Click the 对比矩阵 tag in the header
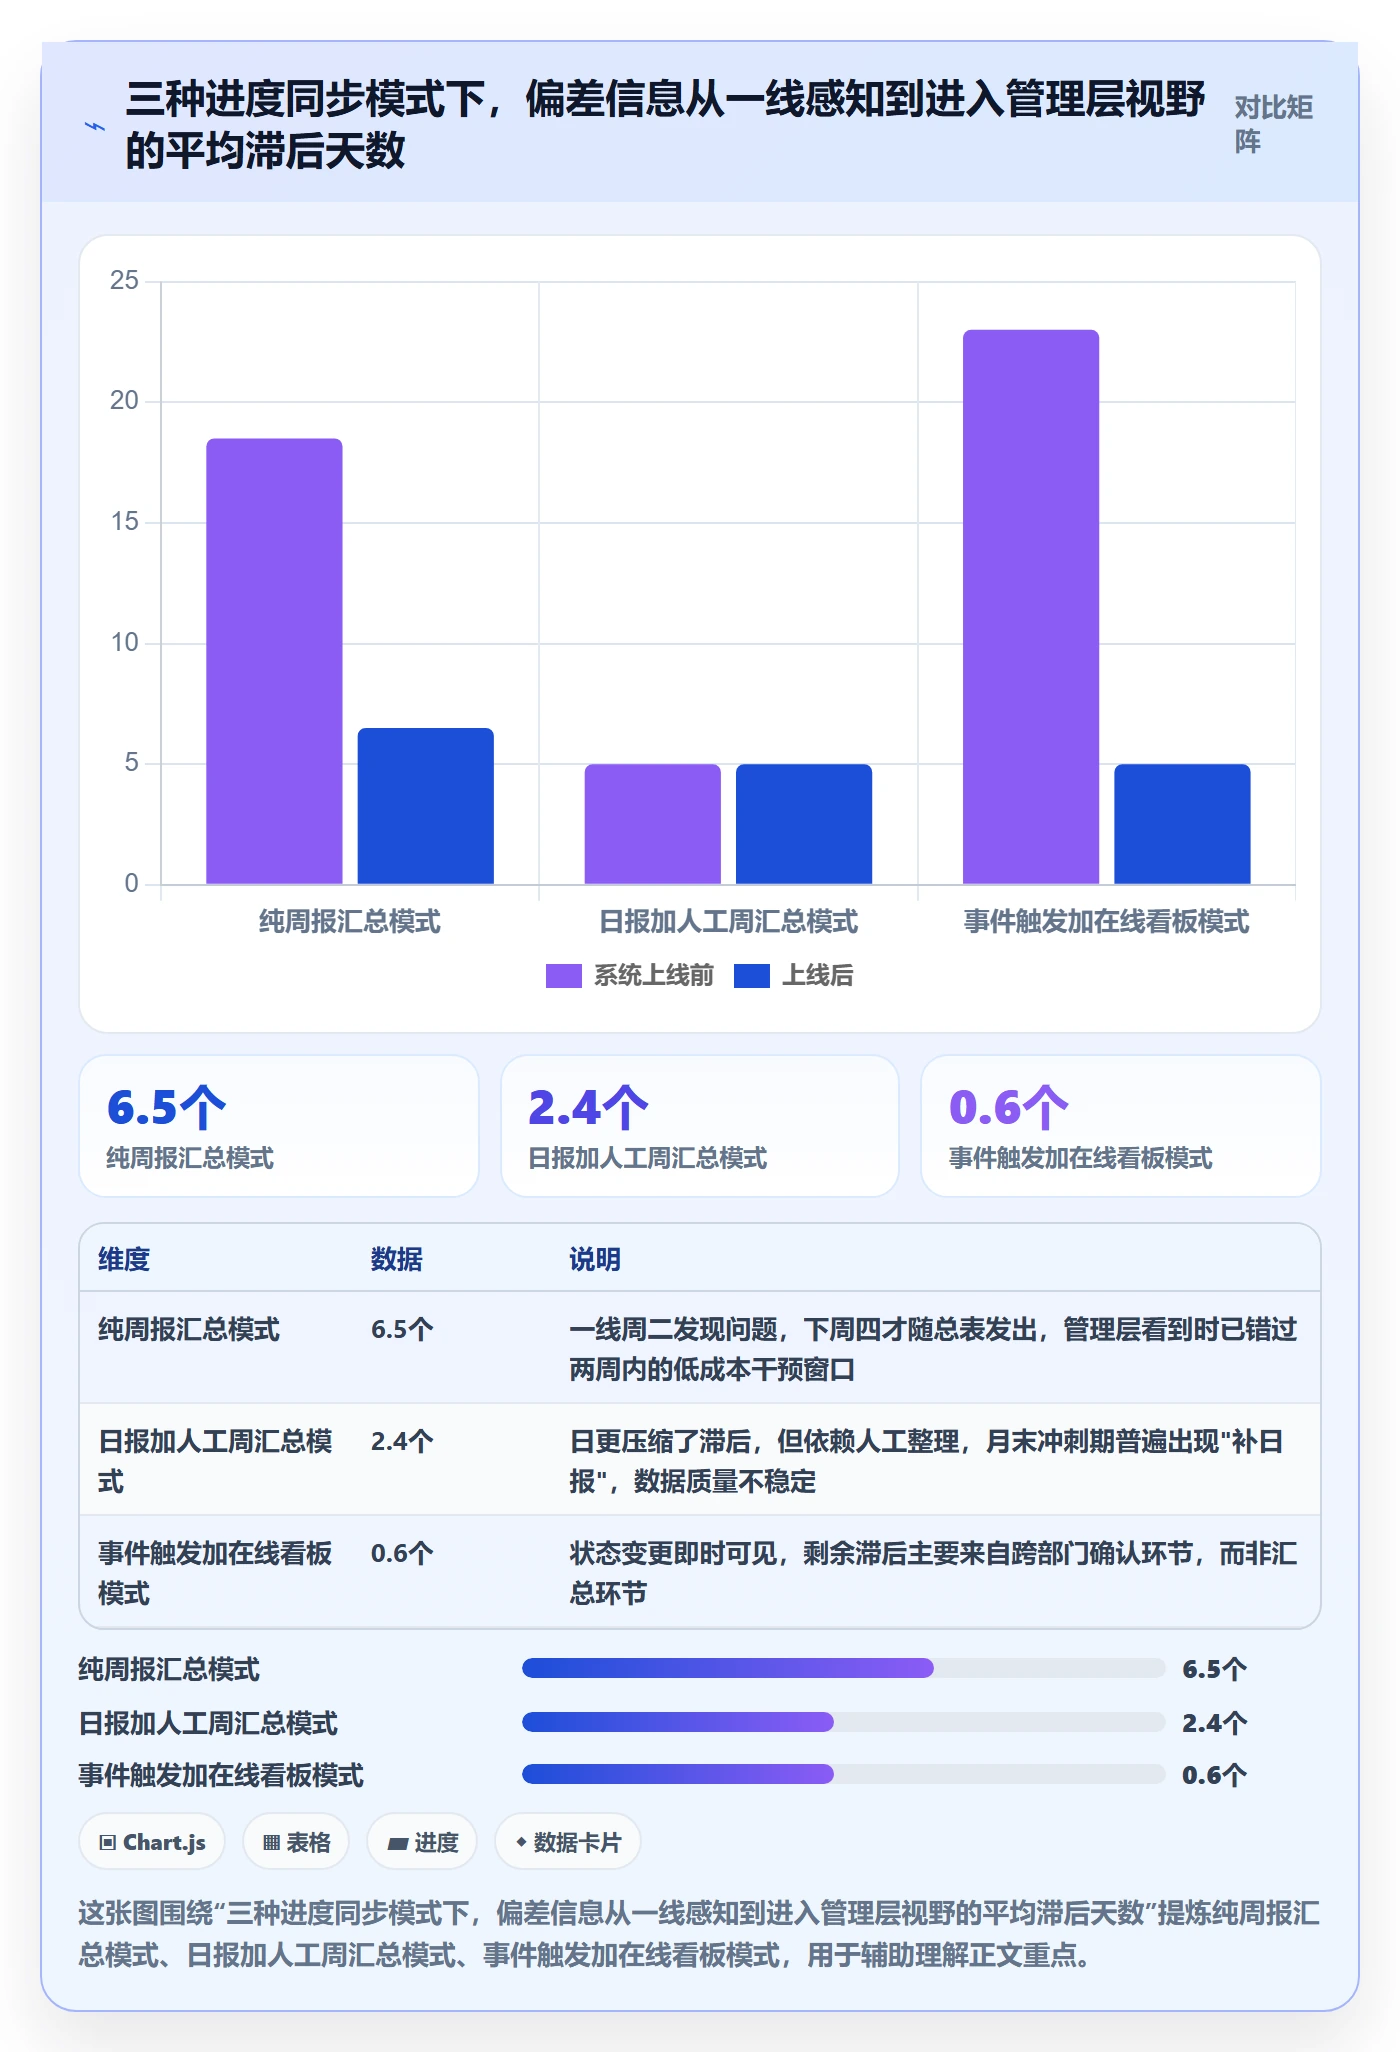This screenshot has width=1400, height=2052. [x=1273, y=124]
